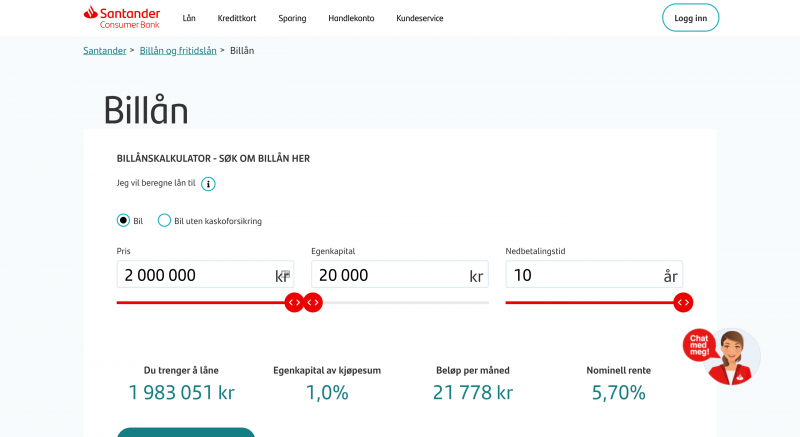Click the Egenkapital slider handle
The image size is (800, 437).
click(313, 302)
